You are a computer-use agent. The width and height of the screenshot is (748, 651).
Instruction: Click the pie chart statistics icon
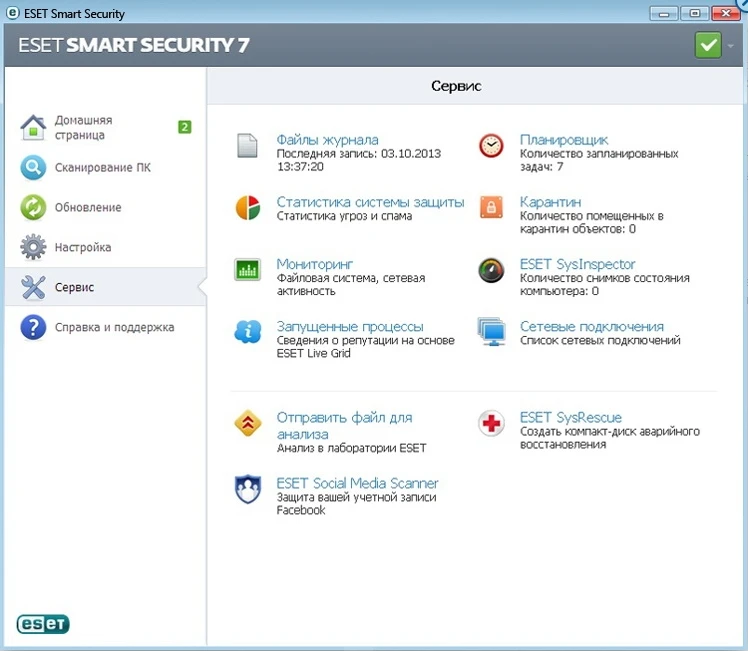click(x=248, y=207)
